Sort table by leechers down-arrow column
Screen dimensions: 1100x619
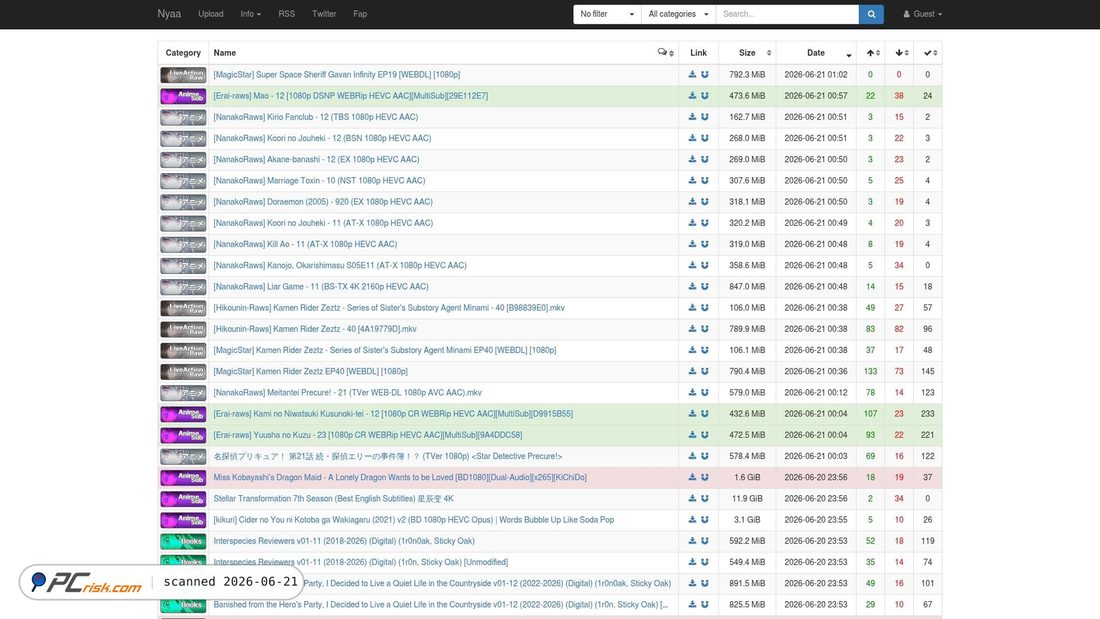click(899, 53)
